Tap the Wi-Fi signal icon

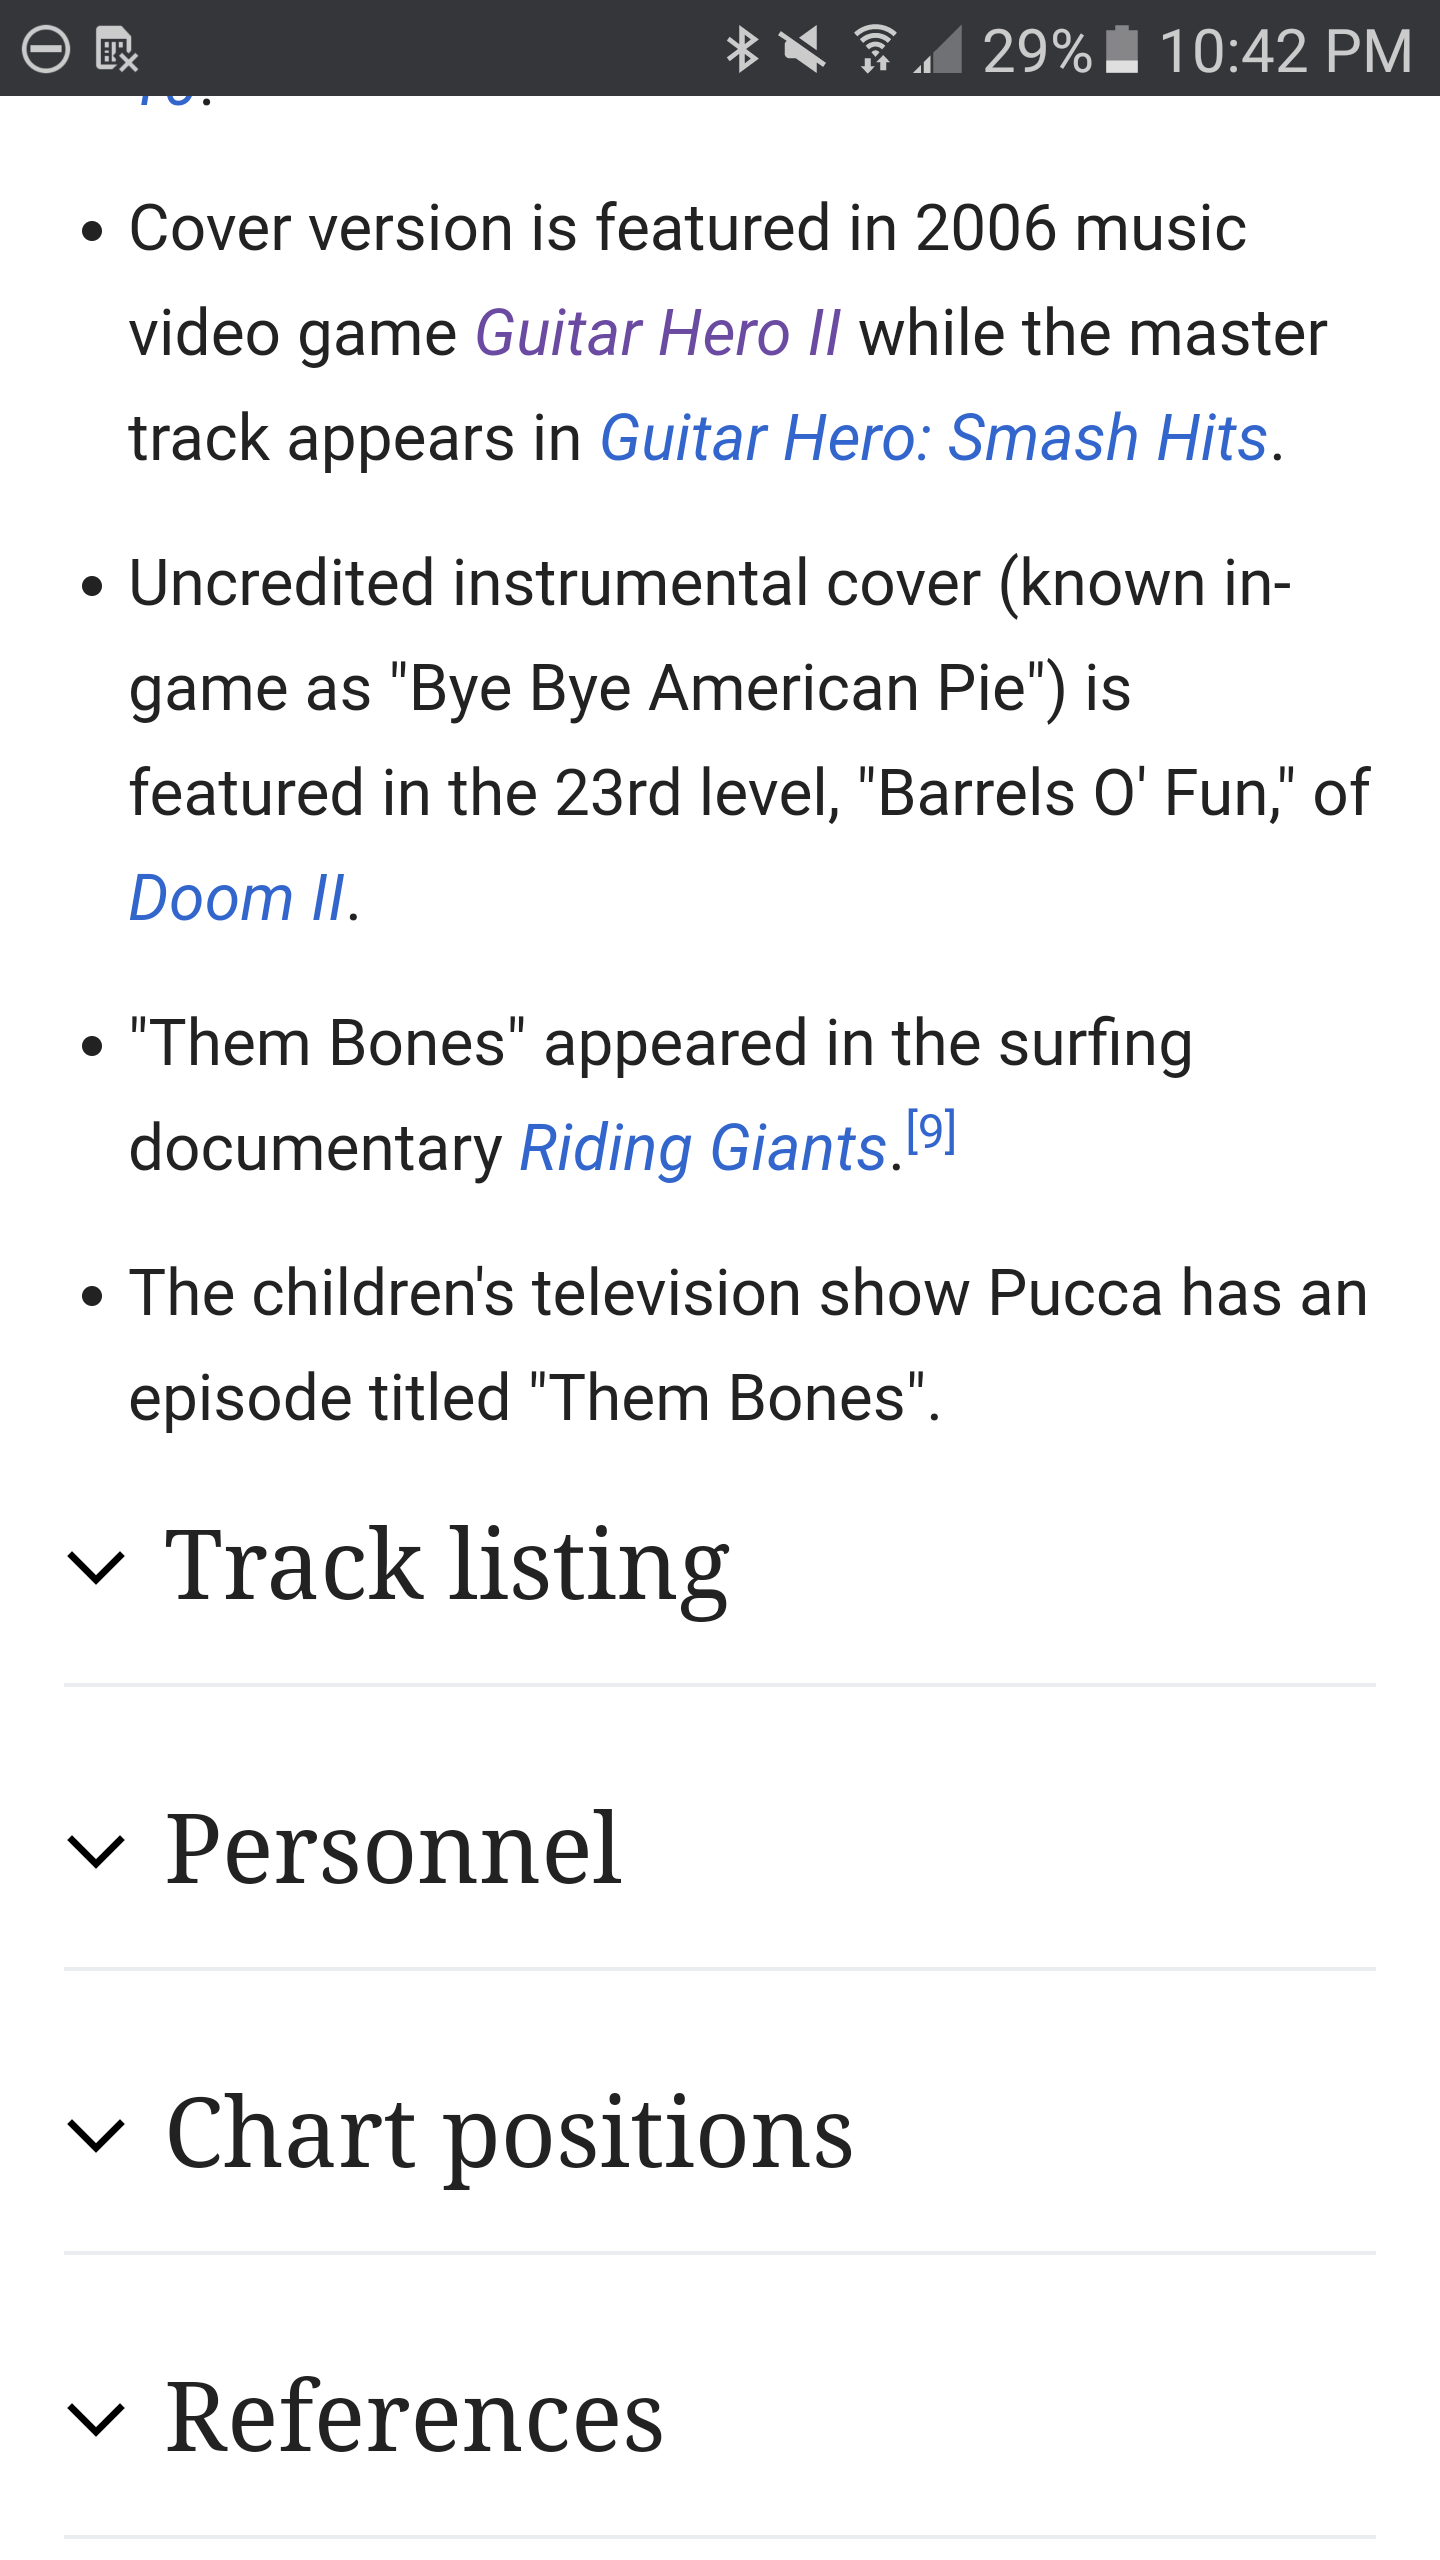tap(876, 50)
